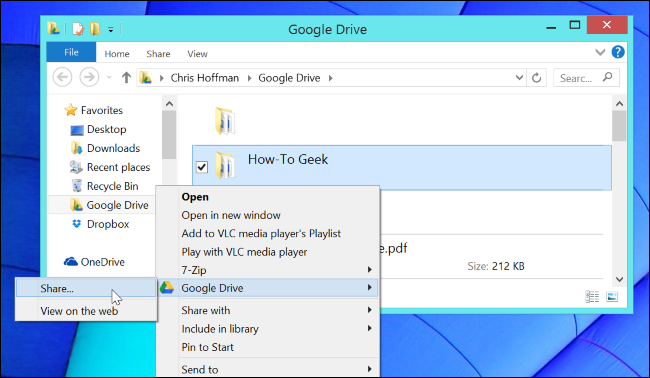
Task: Expand the Send to submenu
Action: coord(268,369)
